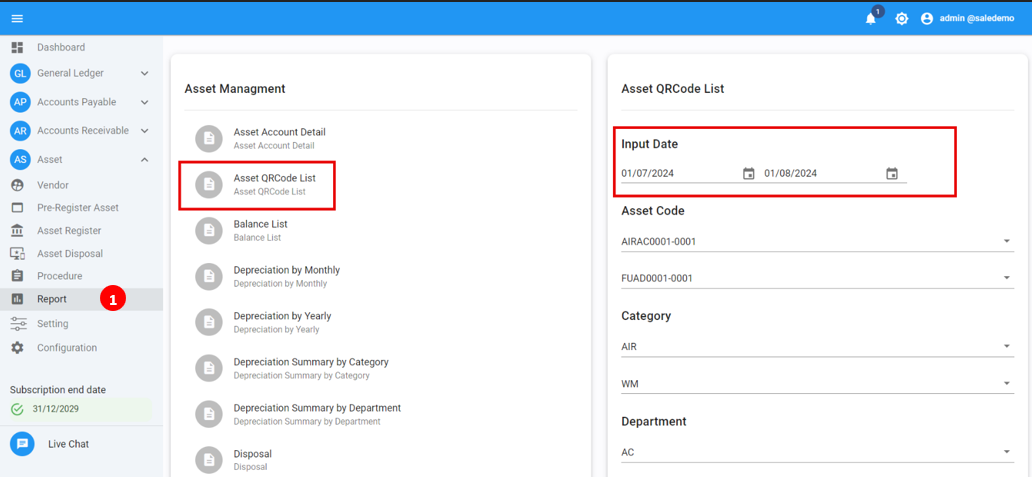Click the start date input field
Image resolution: width=1032 pixels, height=477 pixels.
pos(678,174)
